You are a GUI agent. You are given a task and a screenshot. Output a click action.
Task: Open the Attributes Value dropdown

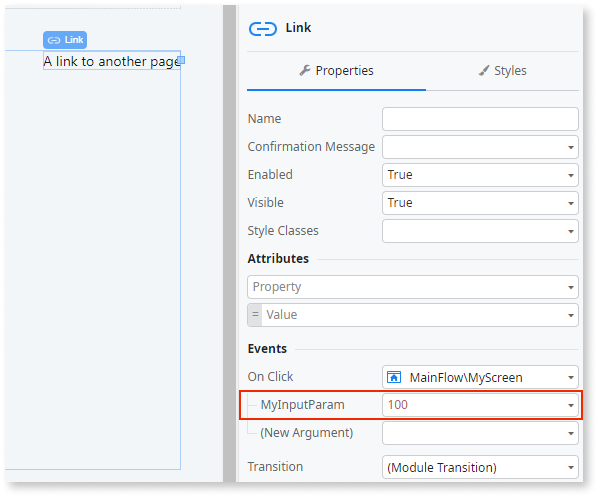[x=413, y=315]
